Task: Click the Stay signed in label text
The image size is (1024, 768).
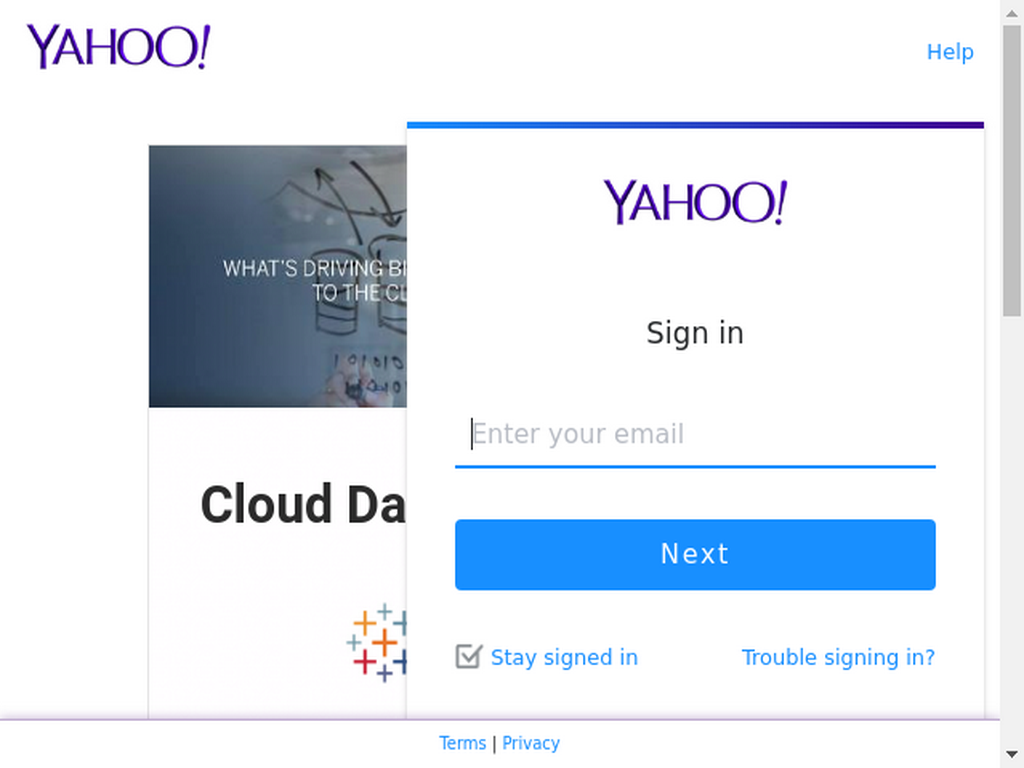Action: (x=564, y=657)
